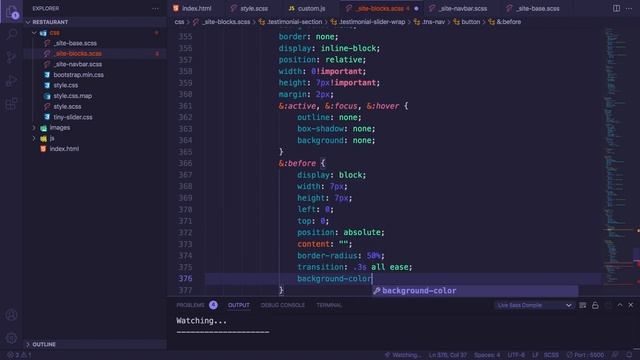Open Run and Debug view
The width and height of the screenshot is (640, 360).
point(11,80)
